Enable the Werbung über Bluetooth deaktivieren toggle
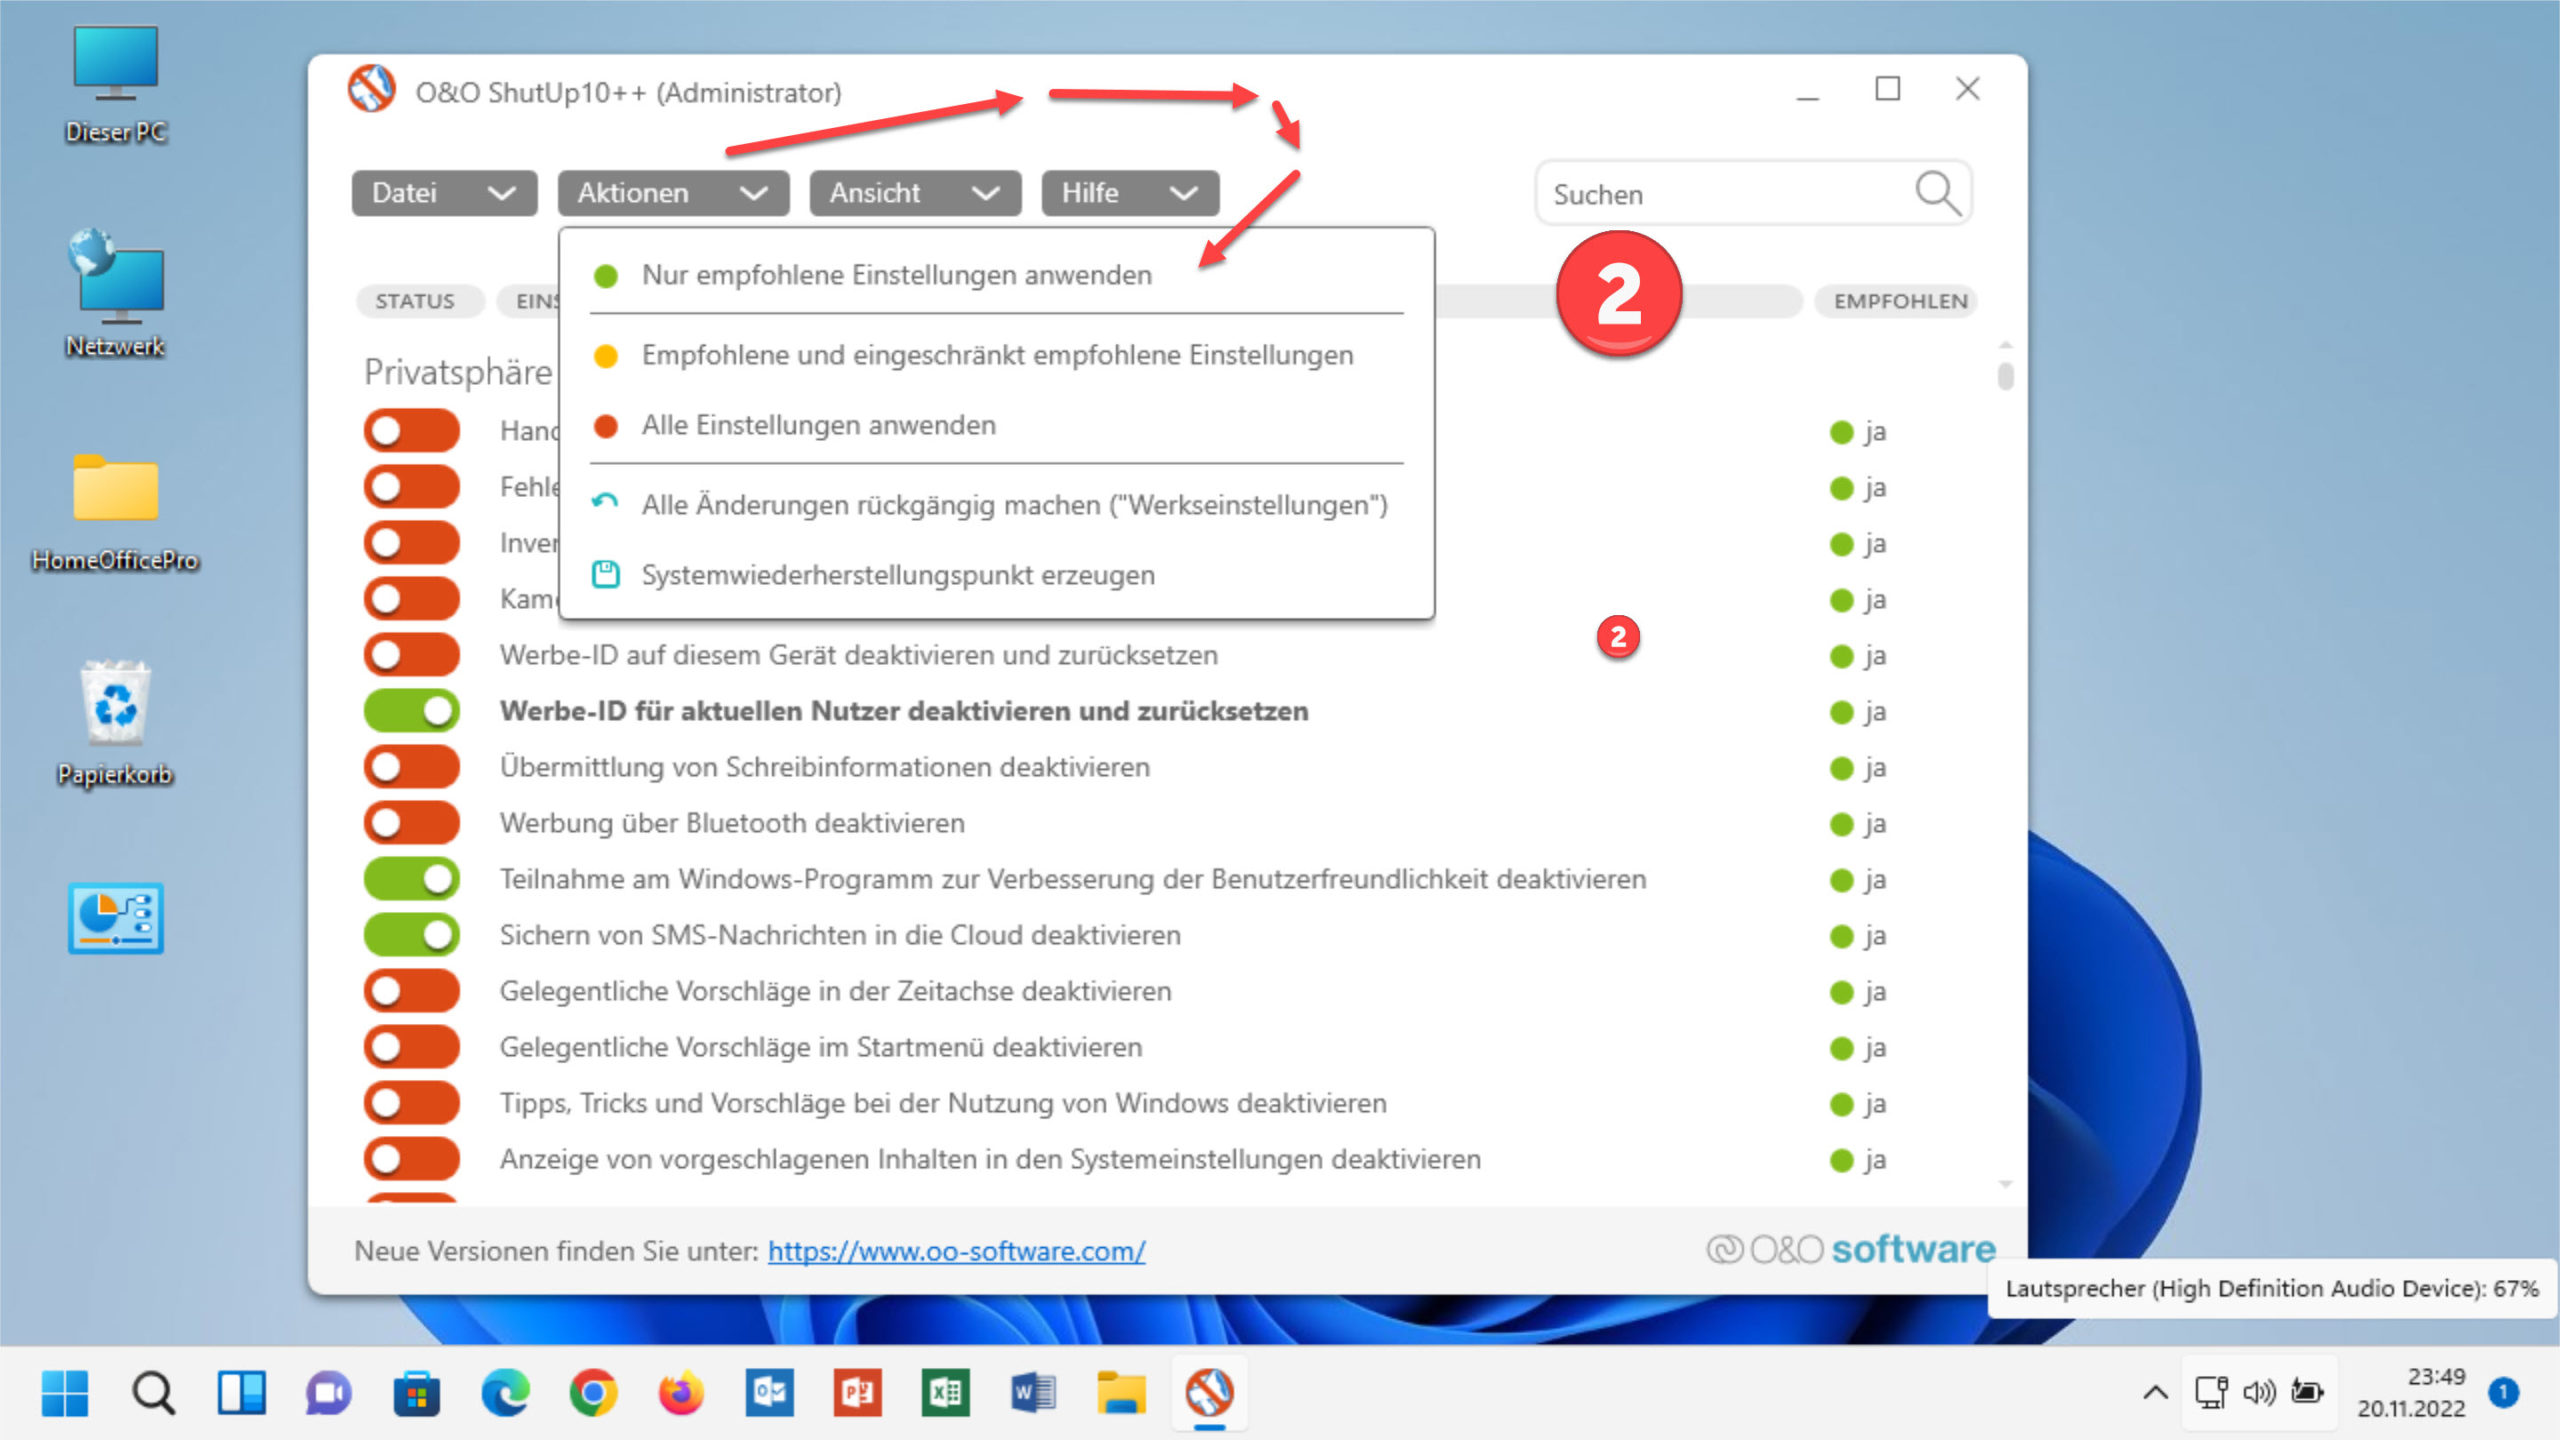The image size is (2560, 1440). (x=411, y=822)
